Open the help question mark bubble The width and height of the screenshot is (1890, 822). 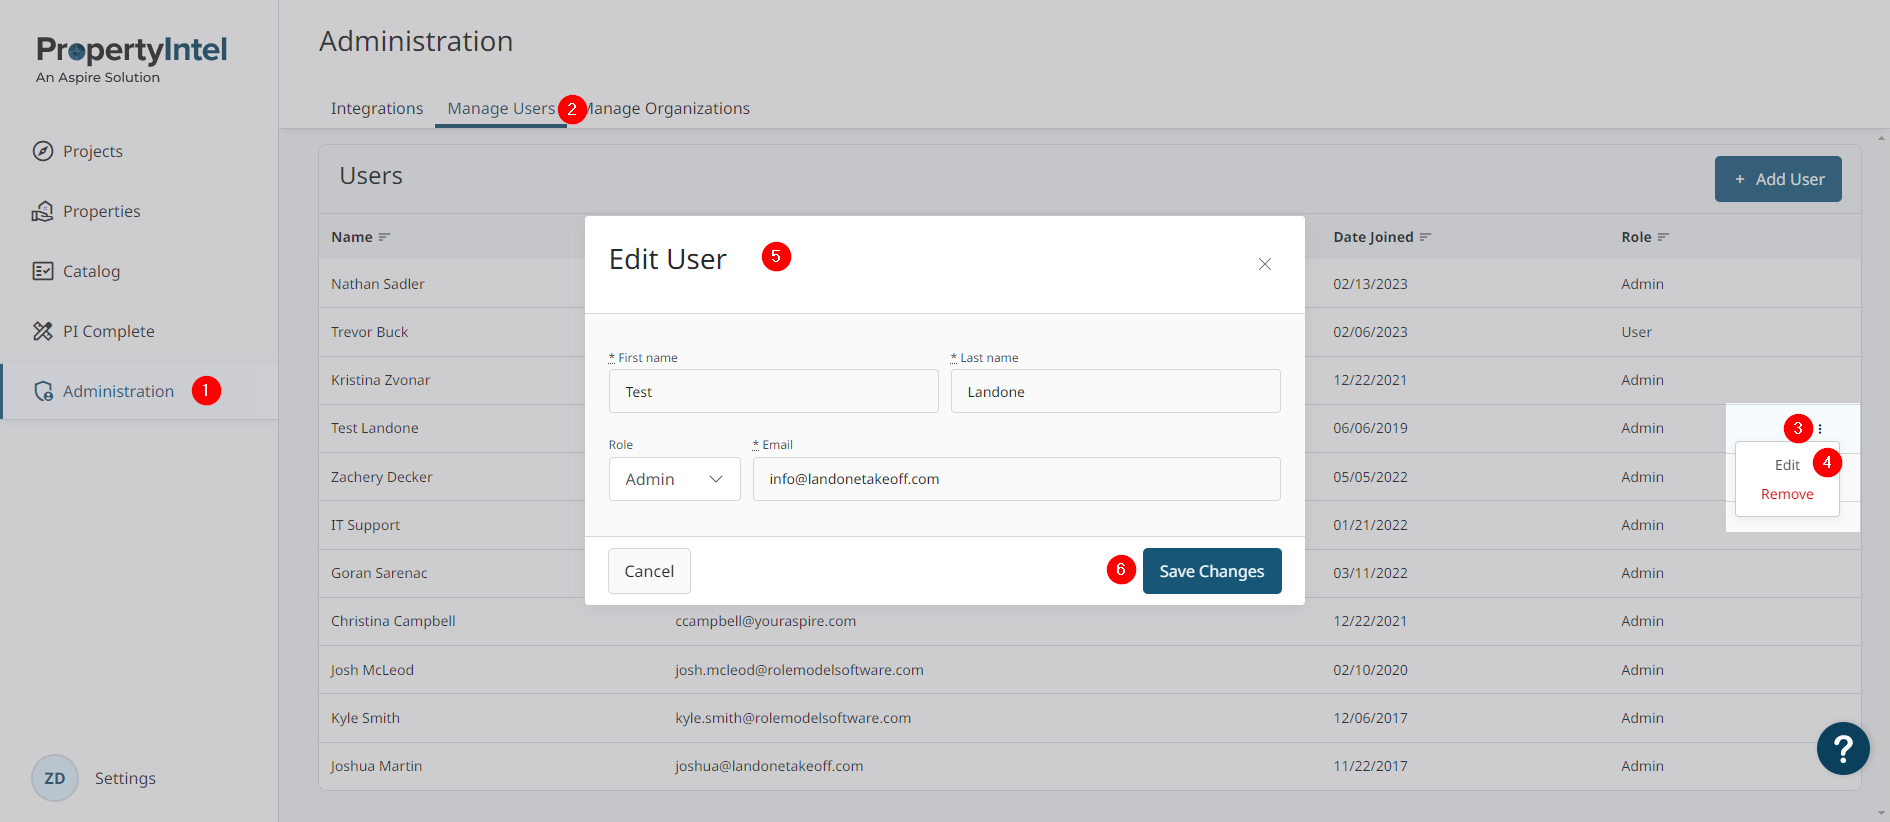pyautogui.click(x=1843, y=748)
